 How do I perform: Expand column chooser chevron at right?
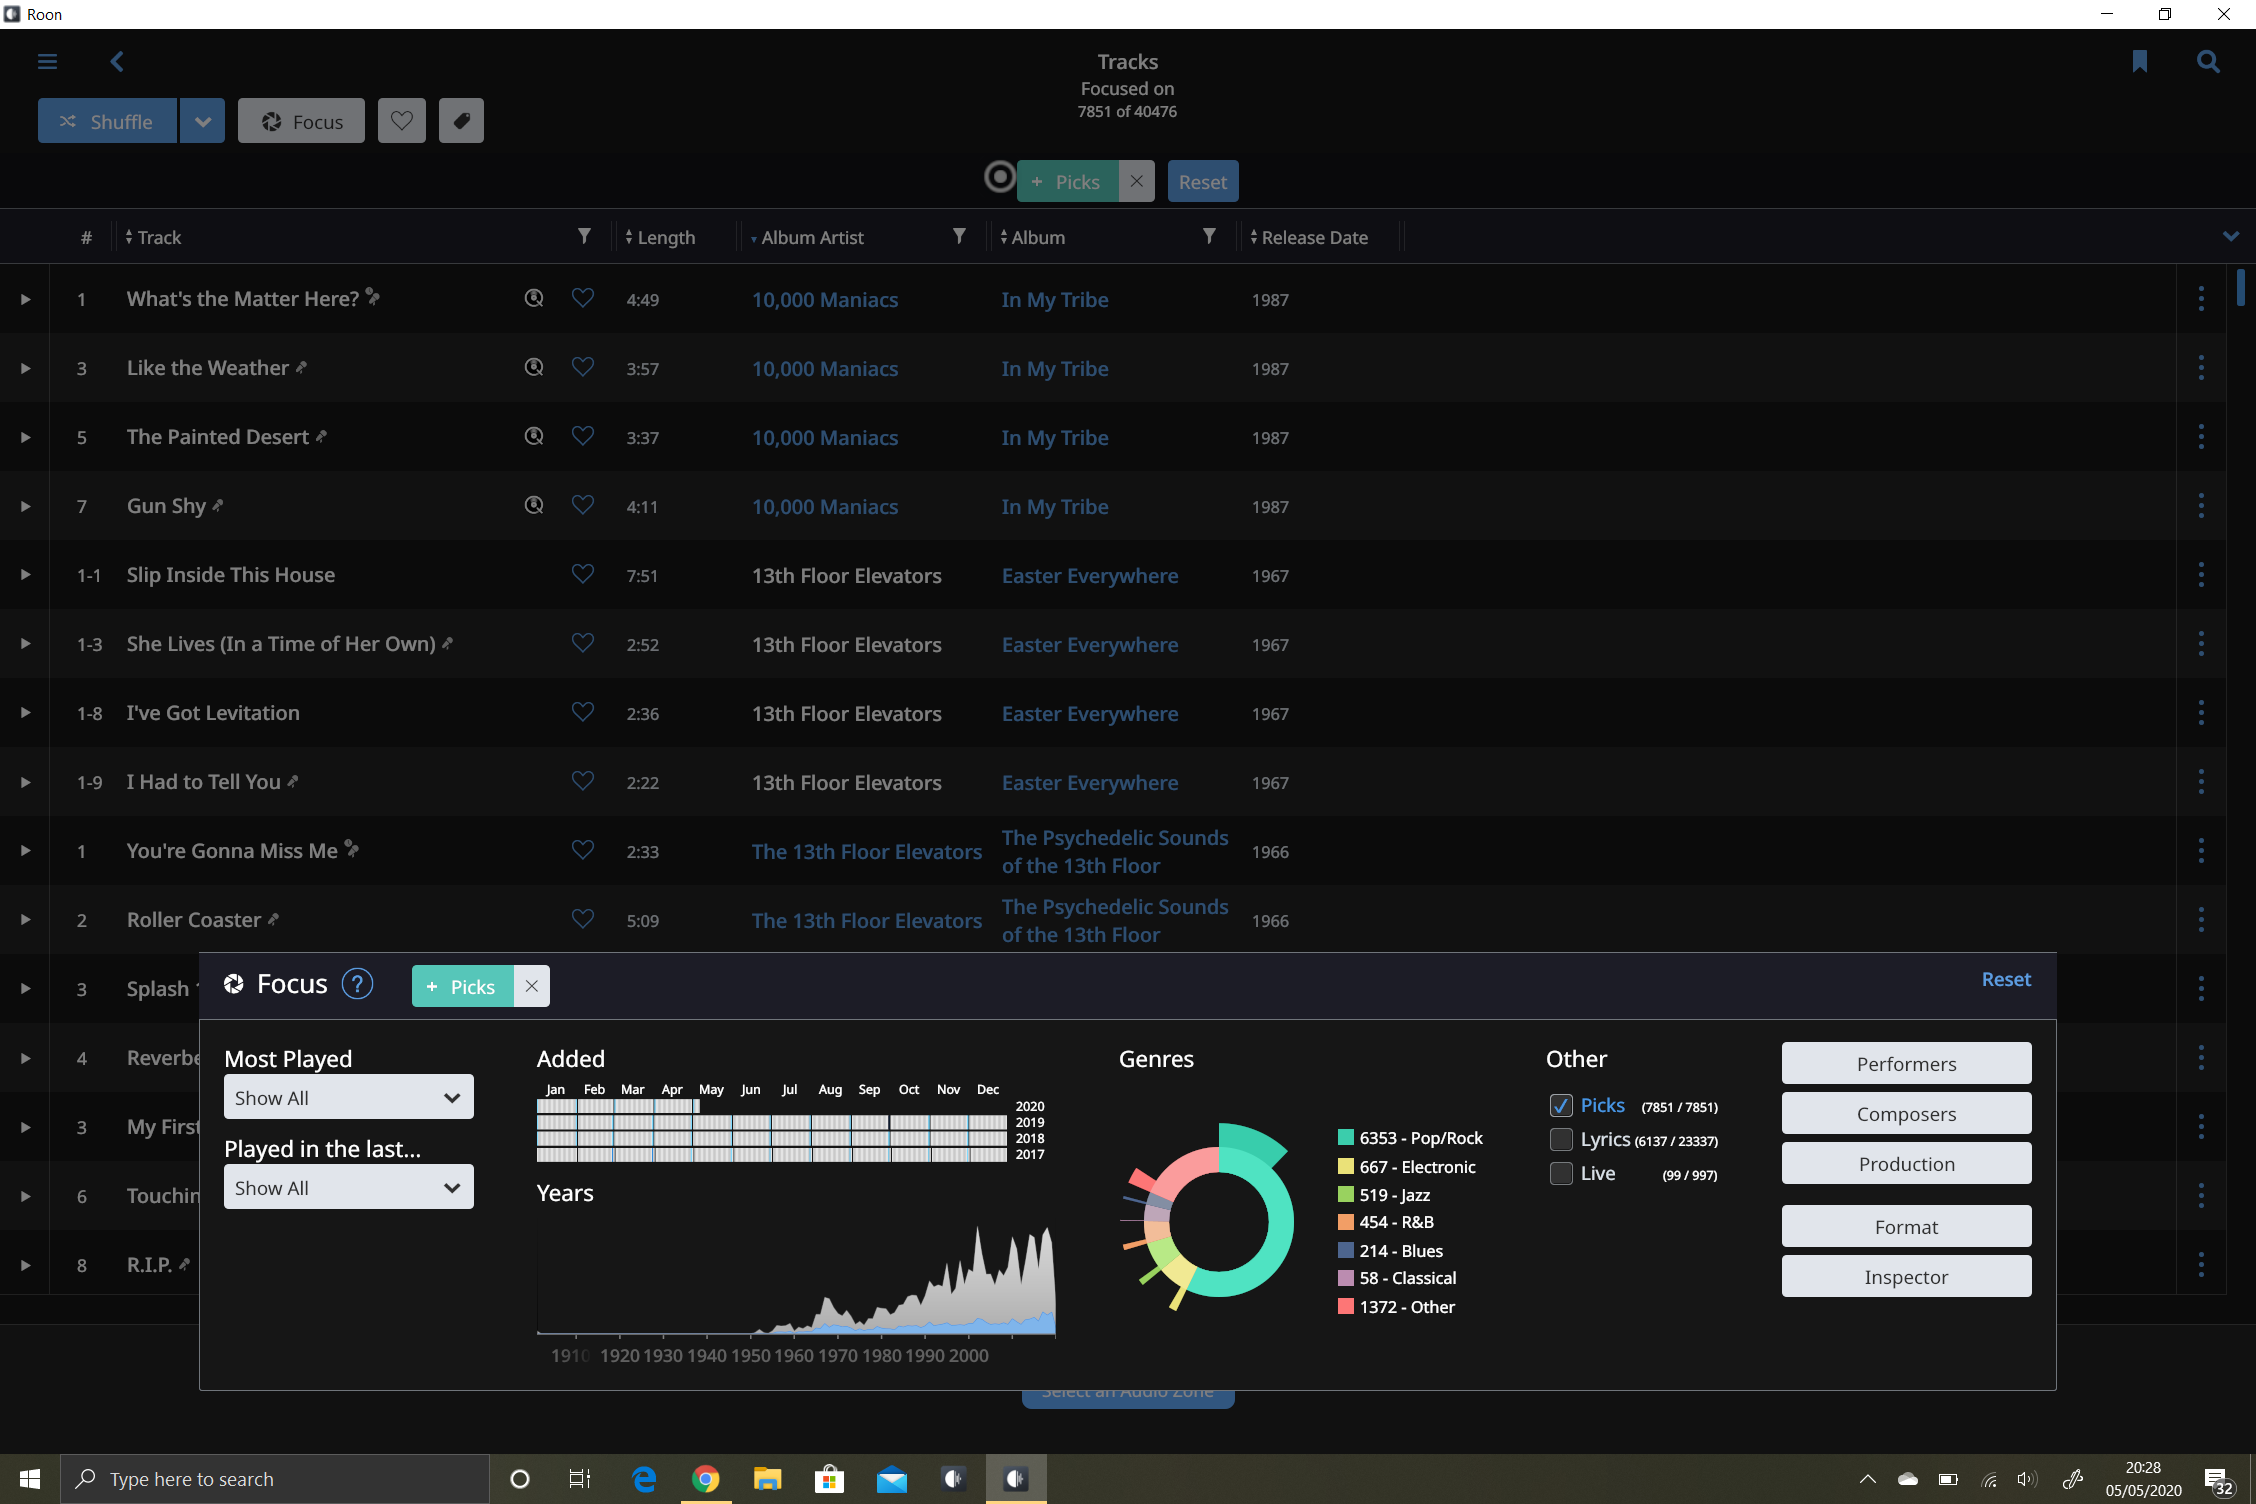(2231, 237)
